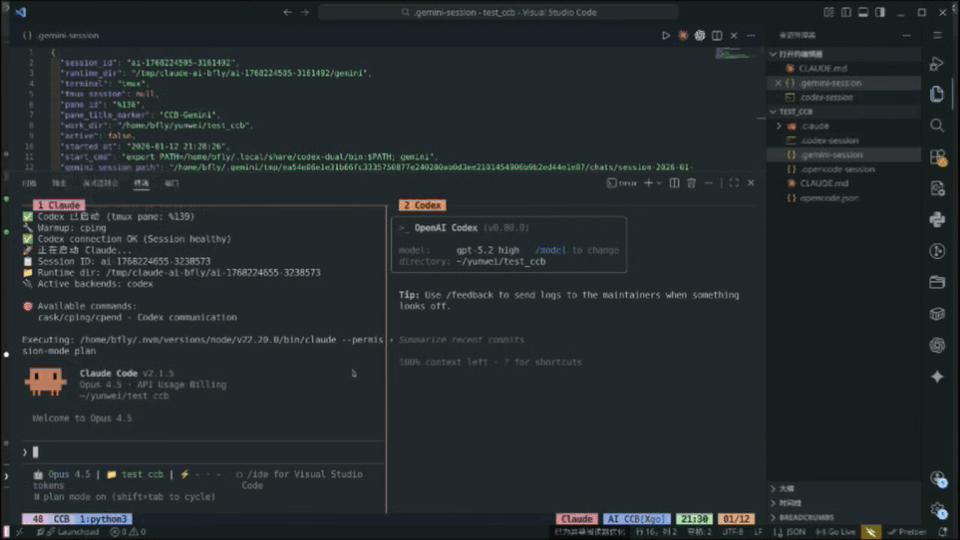Click the command center search box
This screenshot has height=540, width=960.
click(498, 12)
